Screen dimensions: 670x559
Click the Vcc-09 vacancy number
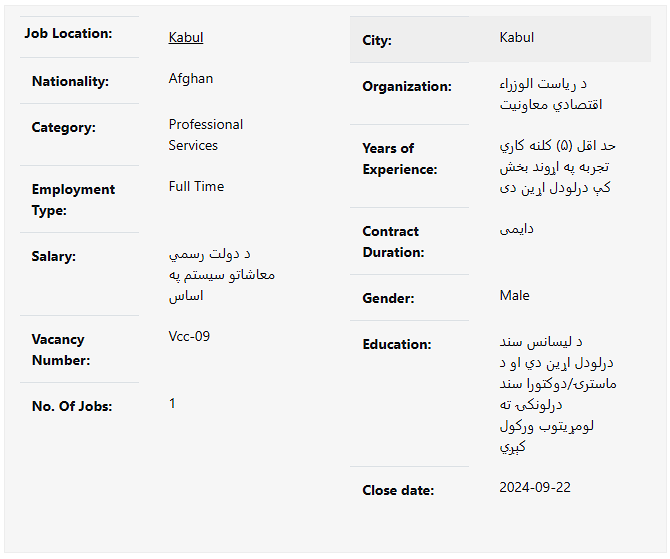tap(190, 337)
